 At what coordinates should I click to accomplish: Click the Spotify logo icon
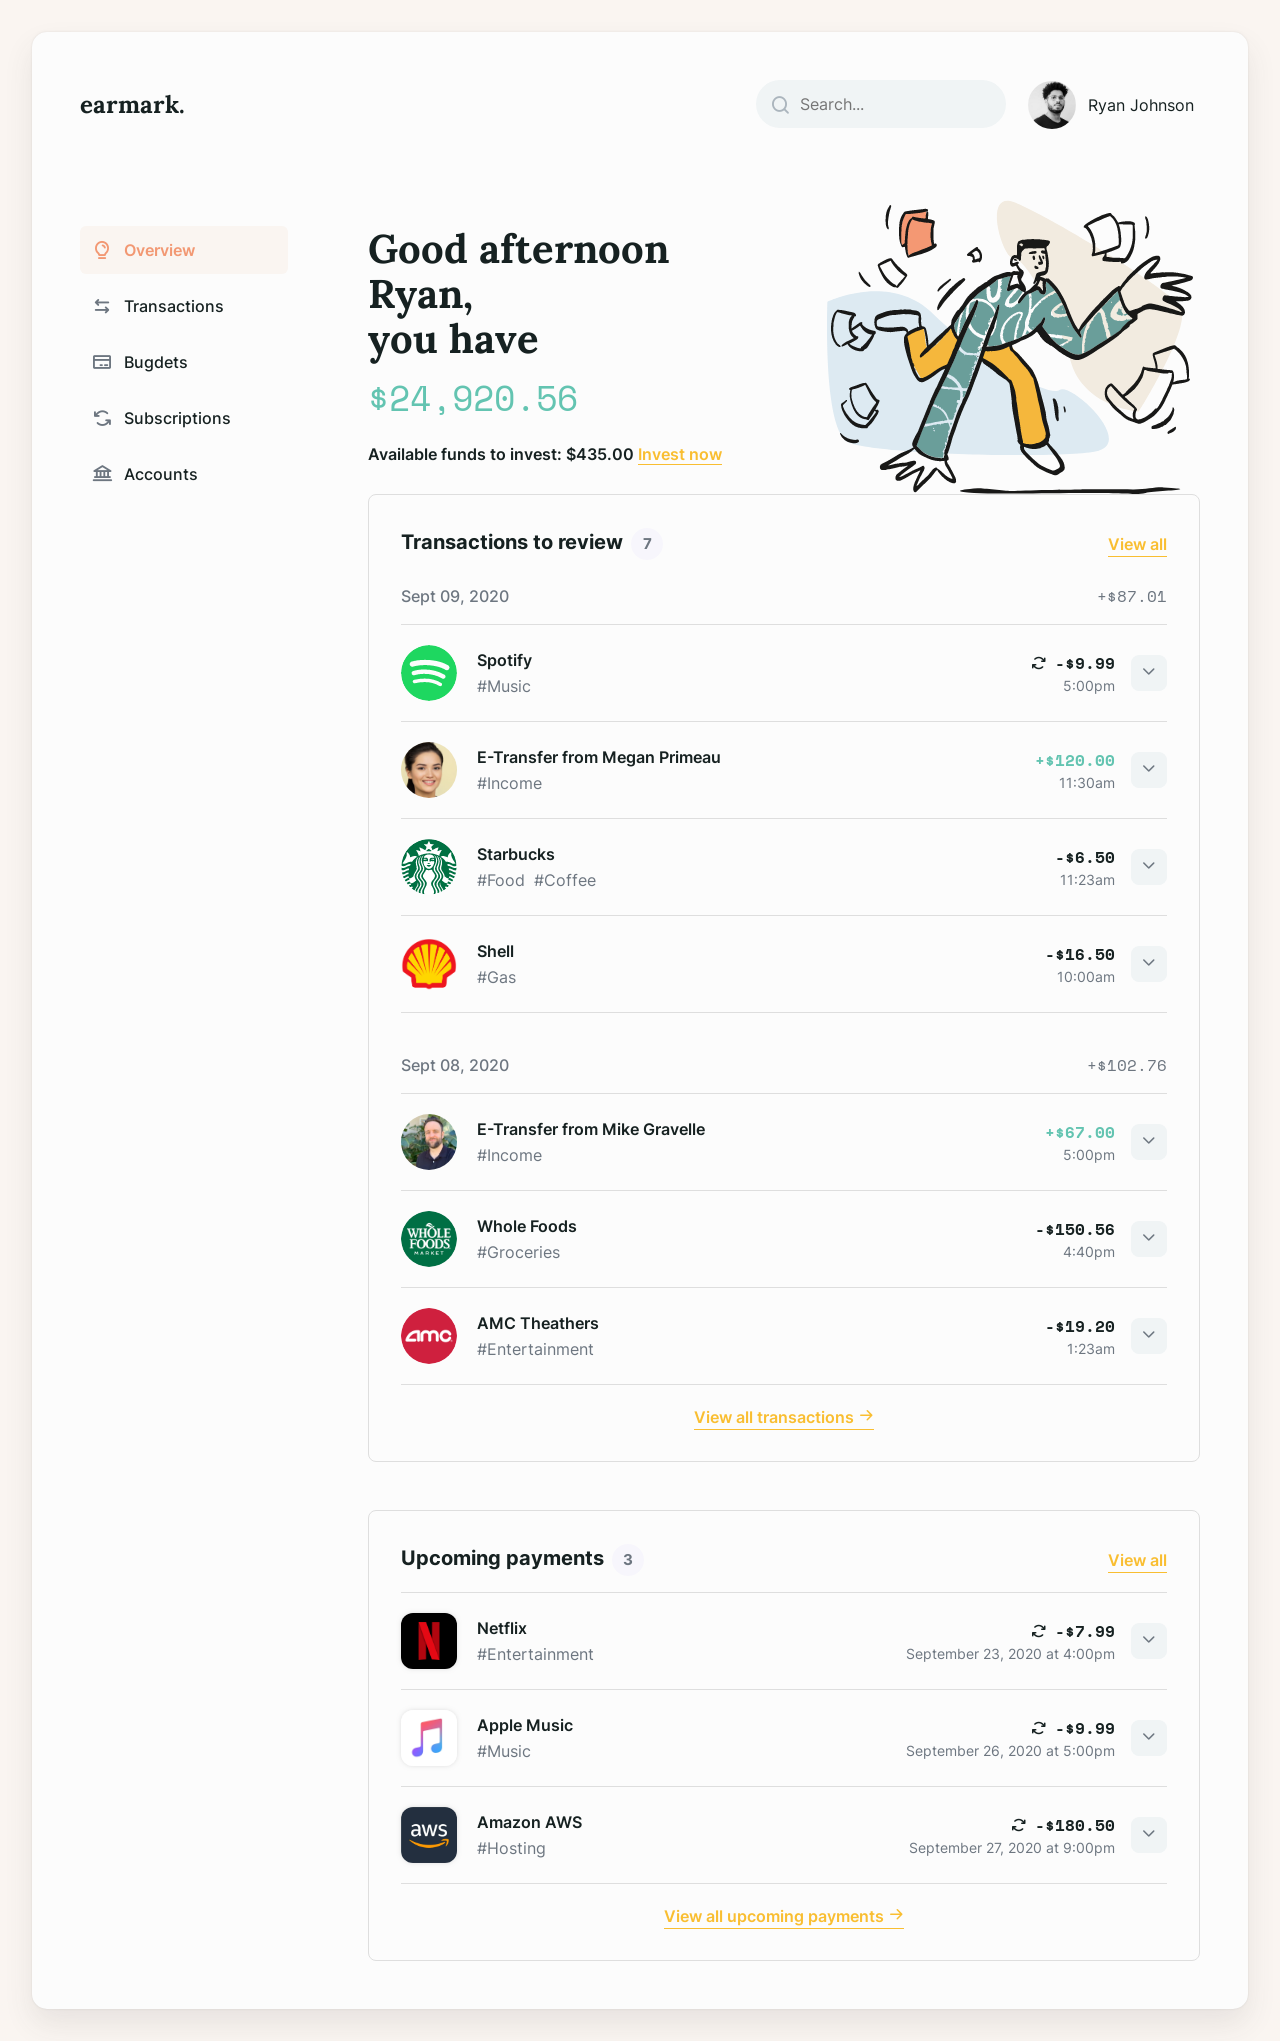pyautogui.click(x=429, y=673)
